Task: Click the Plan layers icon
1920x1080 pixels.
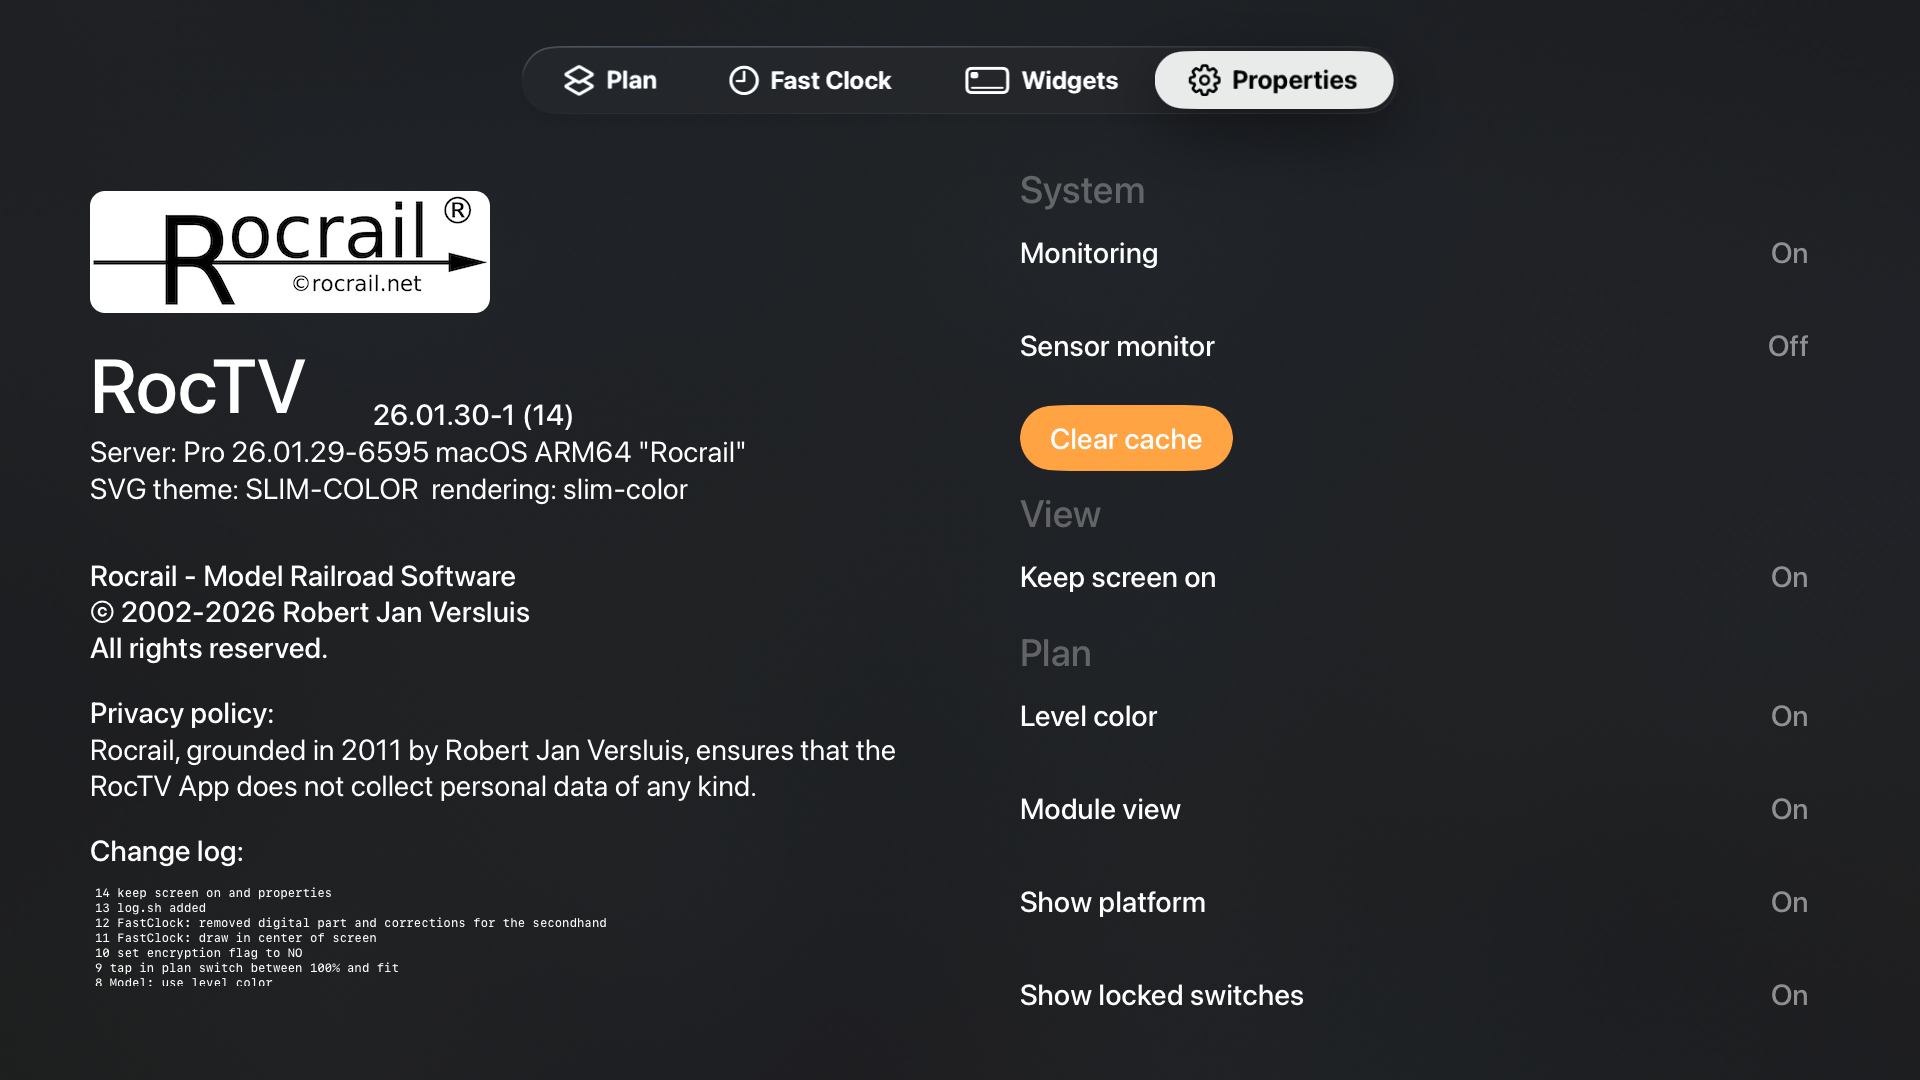Action: [x=579, y=80]
